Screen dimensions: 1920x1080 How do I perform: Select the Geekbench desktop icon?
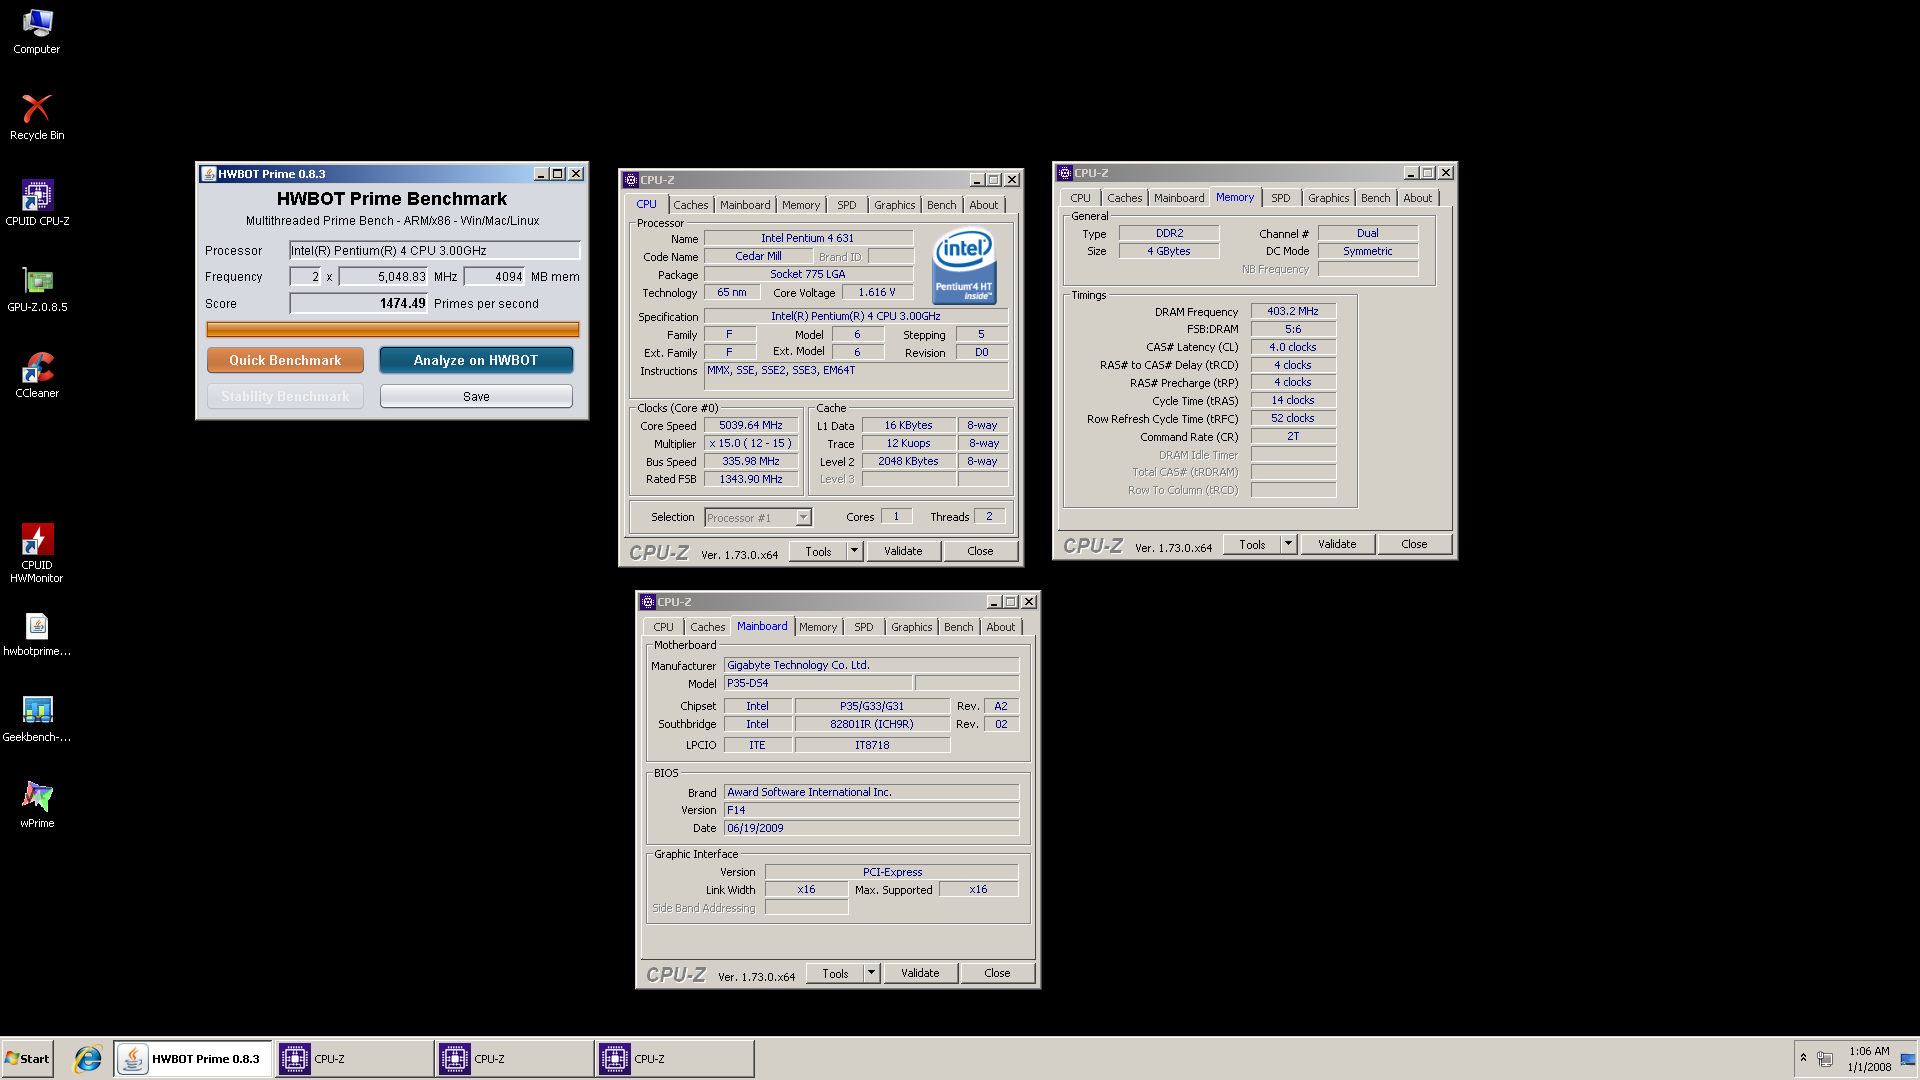click(37, 719)
